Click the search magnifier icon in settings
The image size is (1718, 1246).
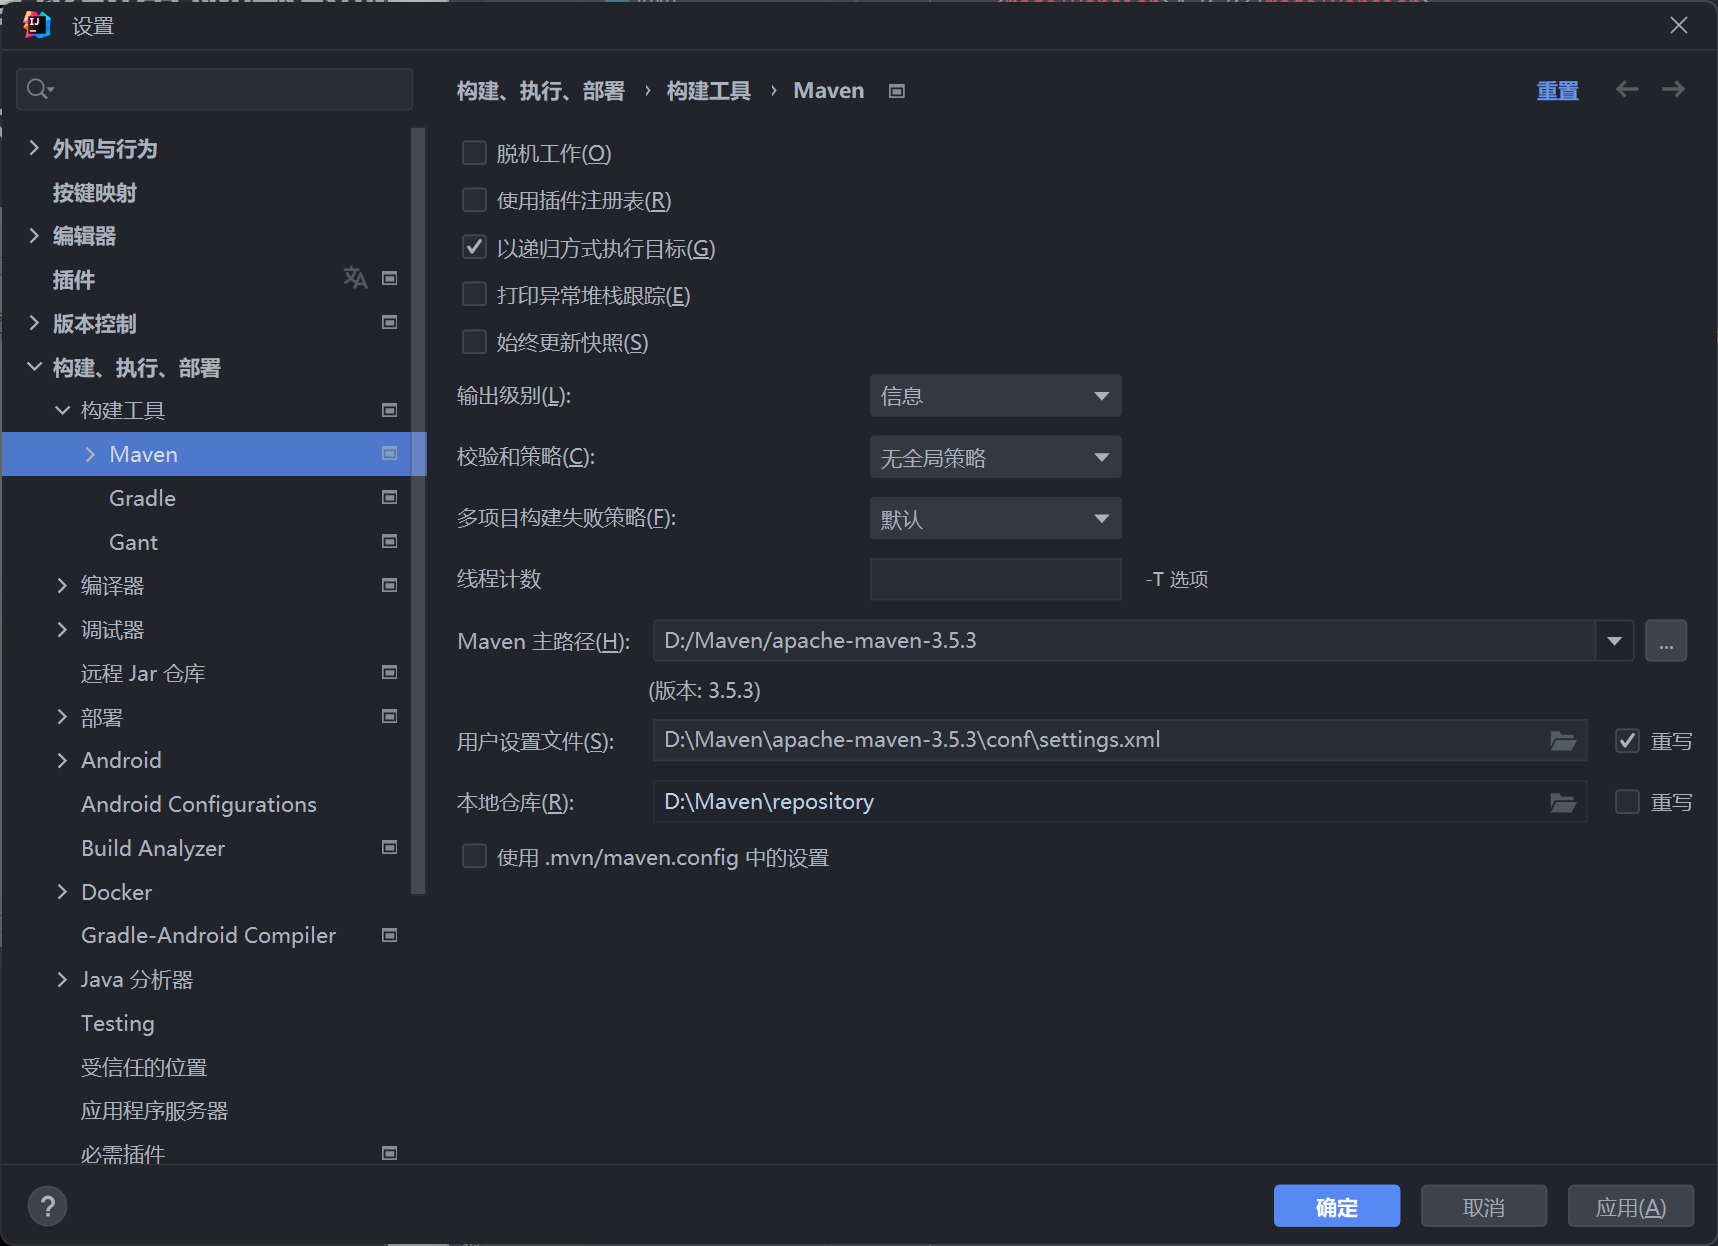pos(39,89)
